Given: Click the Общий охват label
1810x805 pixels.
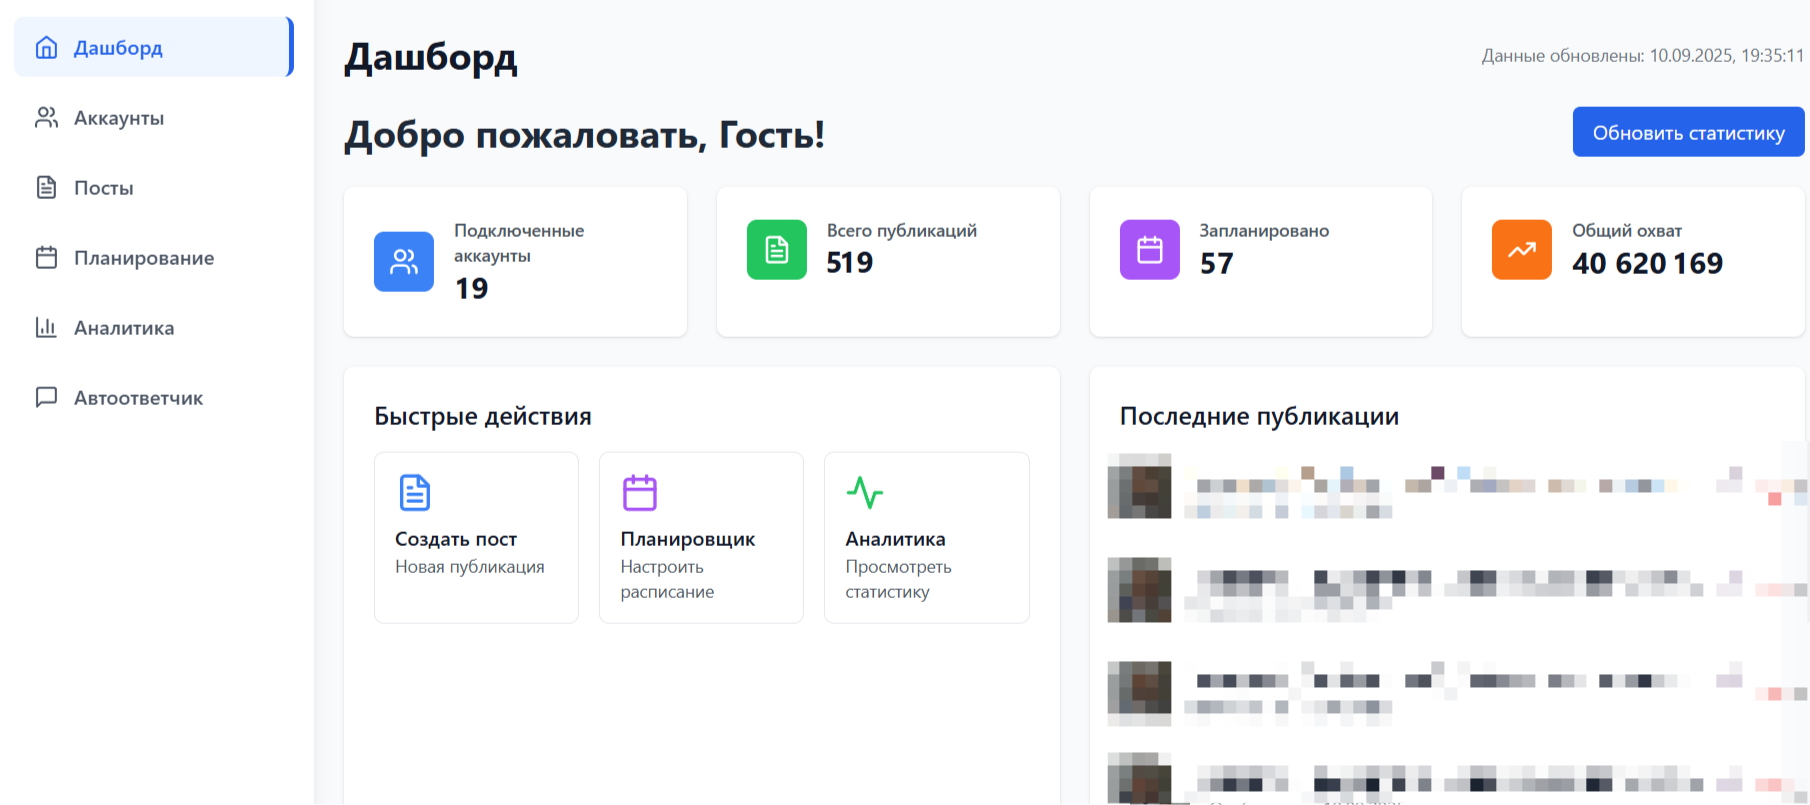Looking at the screenshot, I should (x=1627, y=230).
